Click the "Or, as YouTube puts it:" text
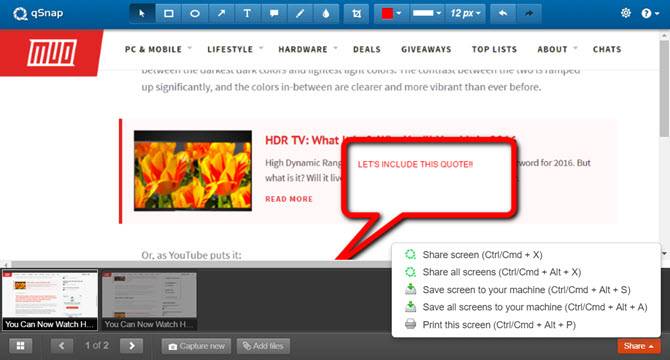670x360 pixels. [x=191, y=255]
